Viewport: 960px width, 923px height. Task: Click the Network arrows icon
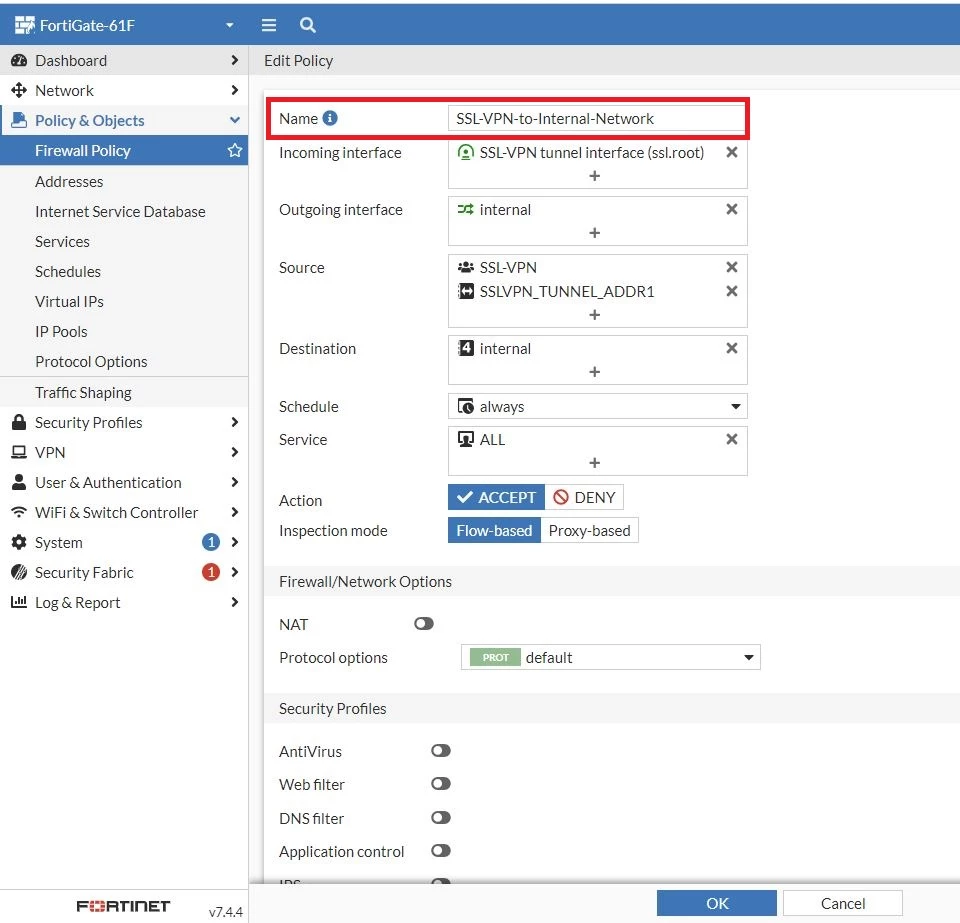(19, 90)
